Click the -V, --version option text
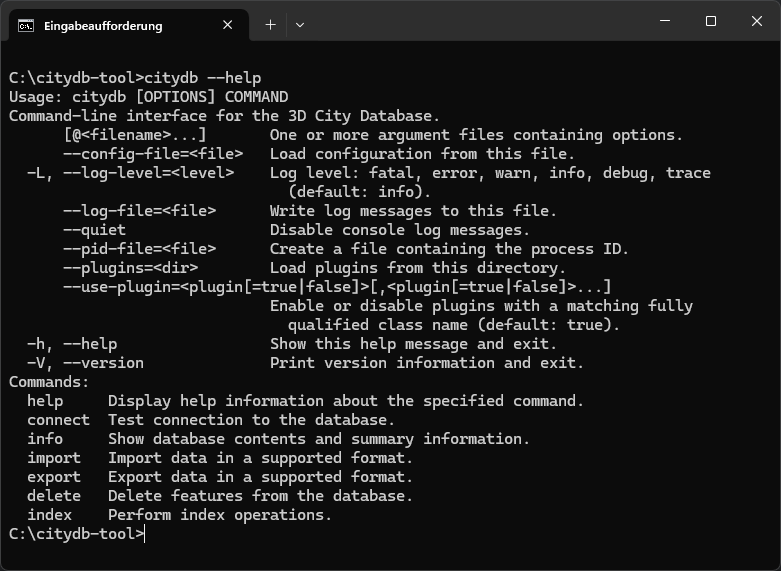 tap(85, 363)
